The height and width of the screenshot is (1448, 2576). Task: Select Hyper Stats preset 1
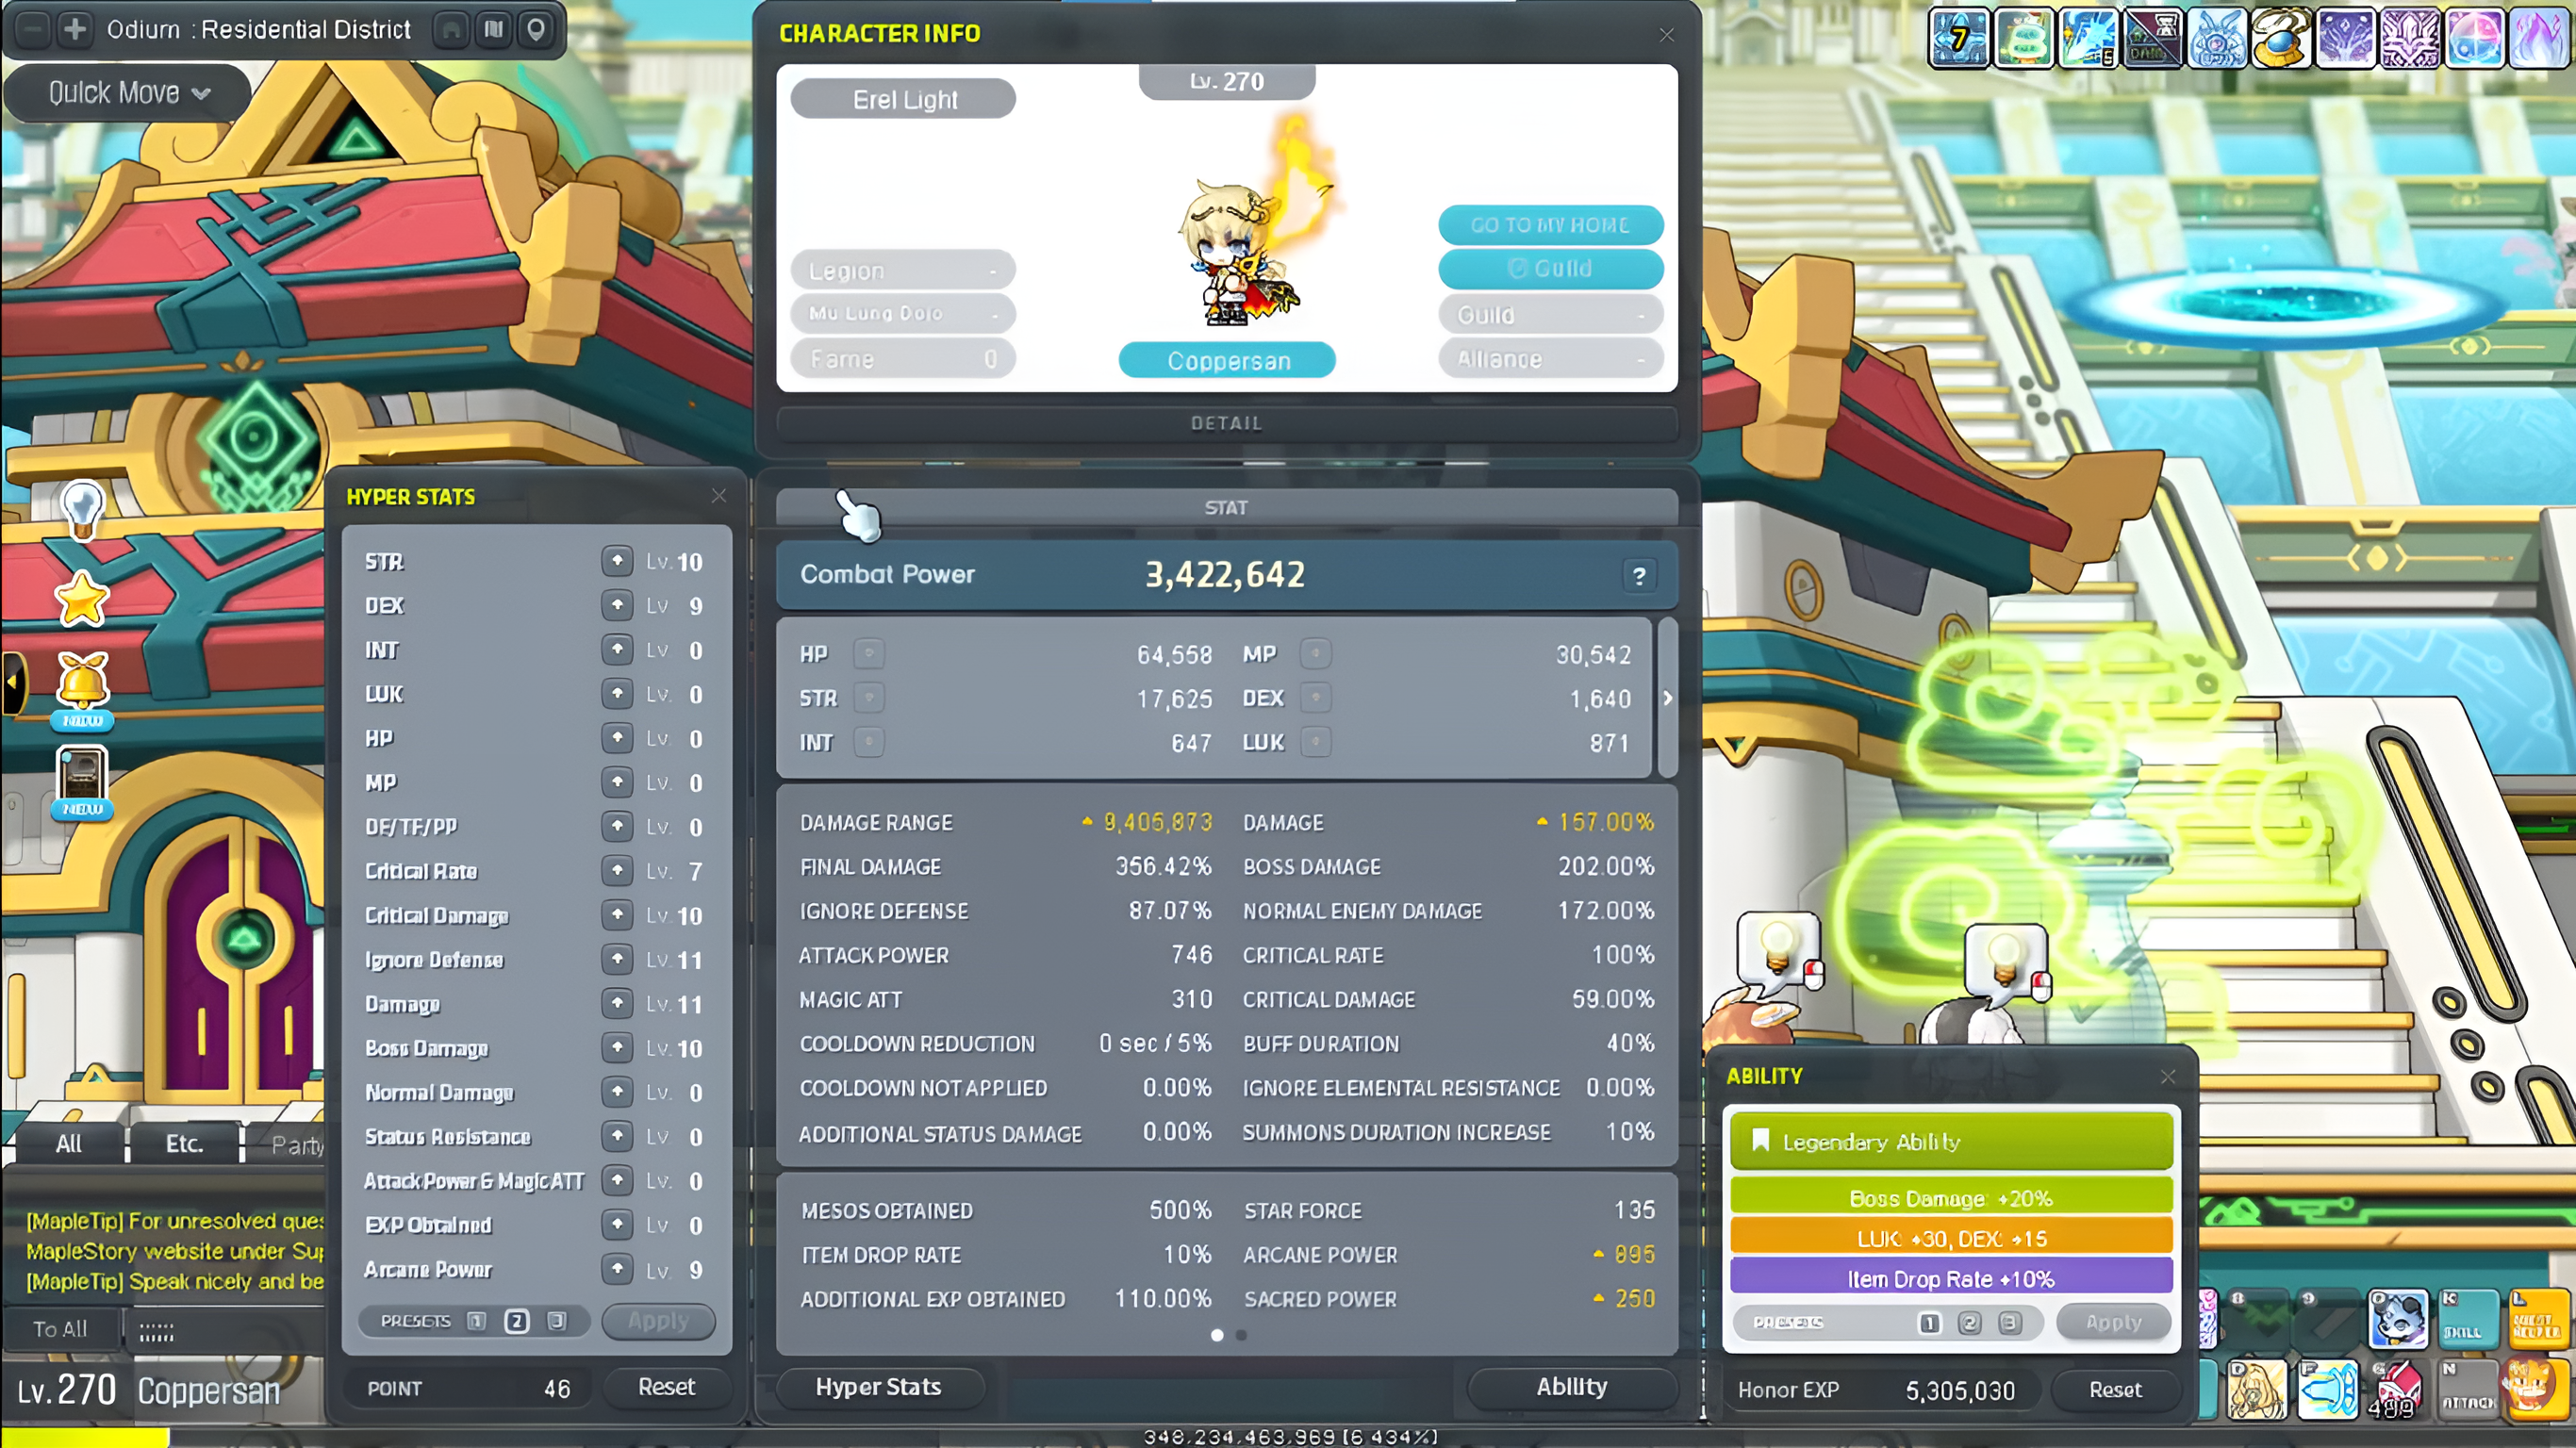tap(477, 1321)
